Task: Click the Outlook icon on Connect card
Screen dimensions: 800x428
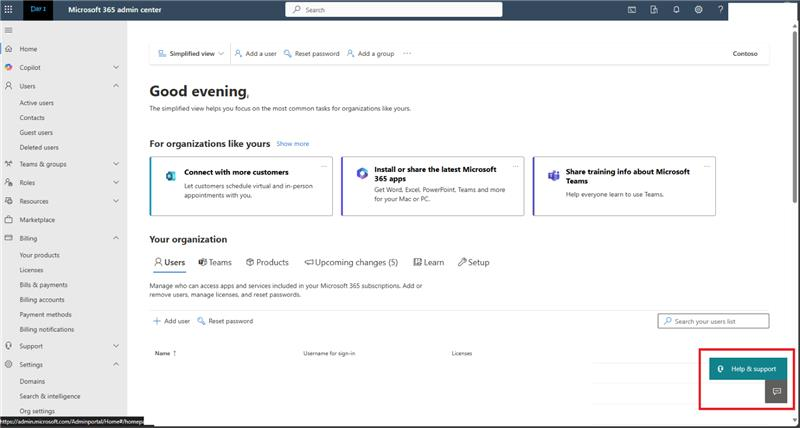Action: (x=170, y=176)
